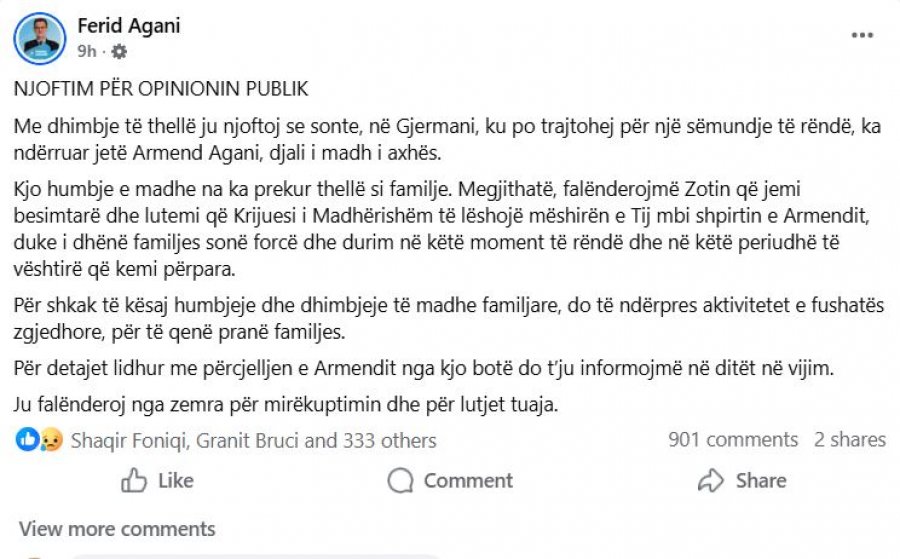The image size is (900, 559).
Task: Click the blue like reaction icon
Action: pos(29,440)
